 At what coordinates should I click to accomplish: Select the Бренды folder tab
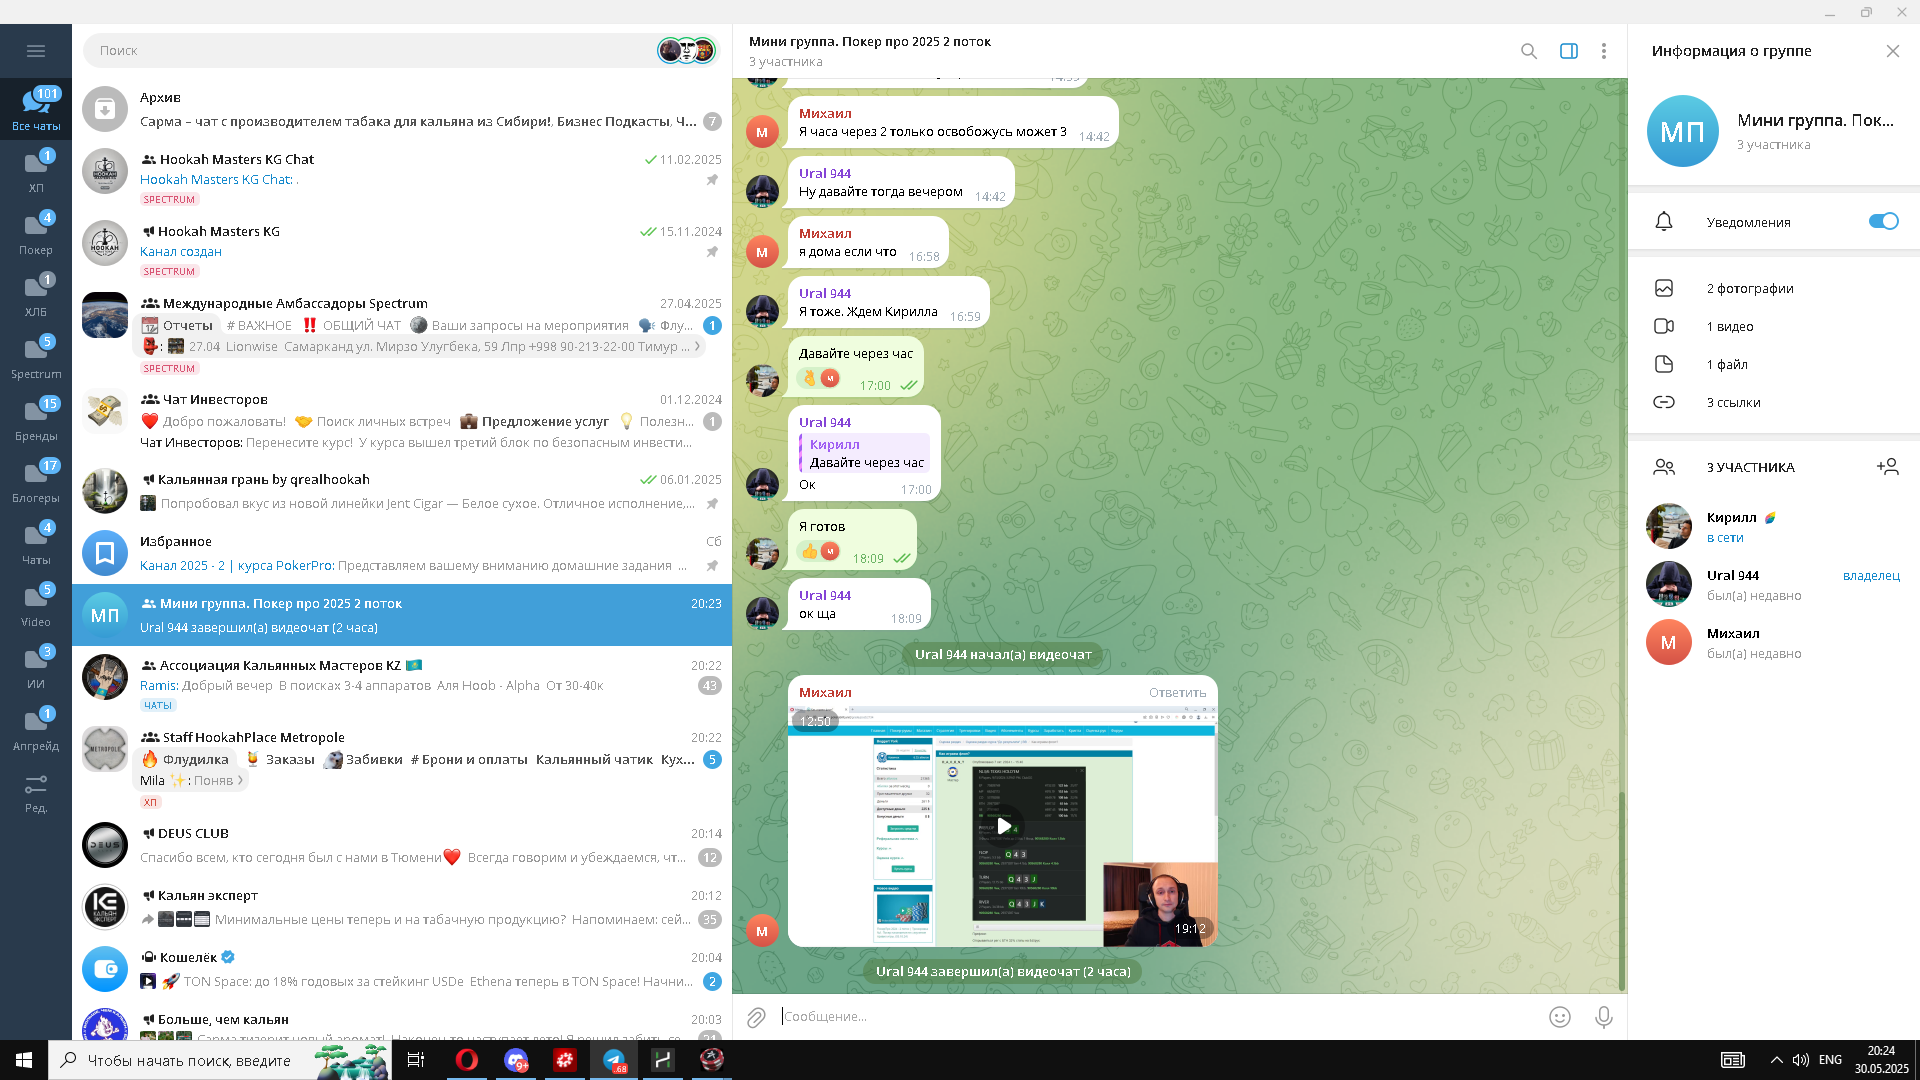click(x=36, y=419)
